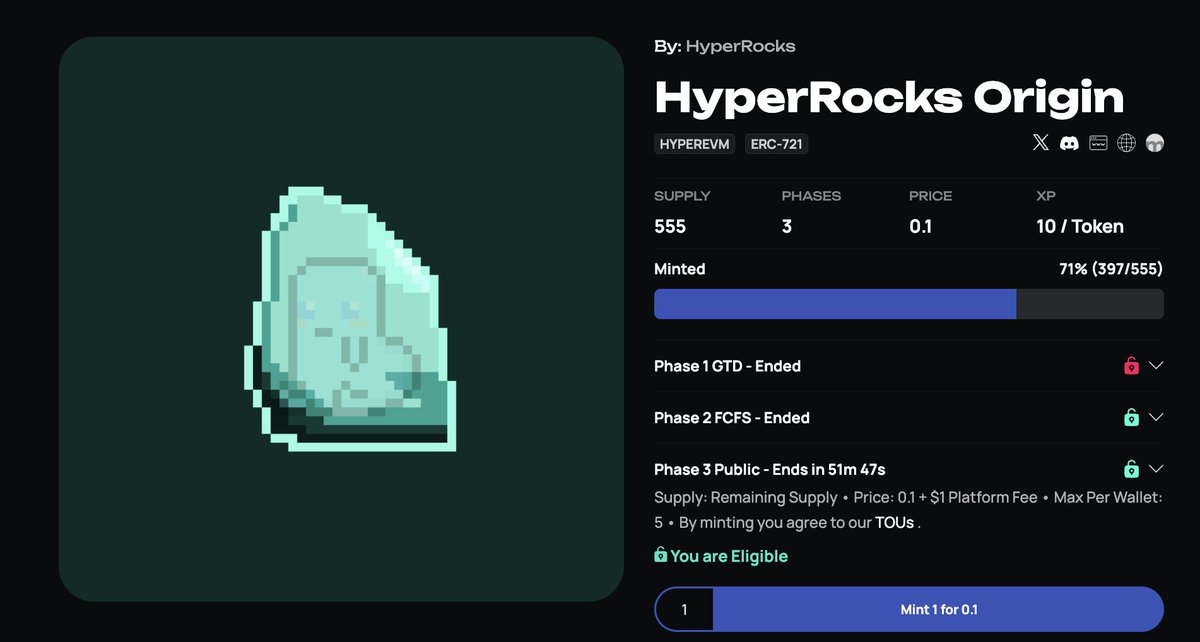Viewport: 1200px width, 642px height.
Task: Click the green lock icon on Phase 3 Public
Action: point(1131,469)
